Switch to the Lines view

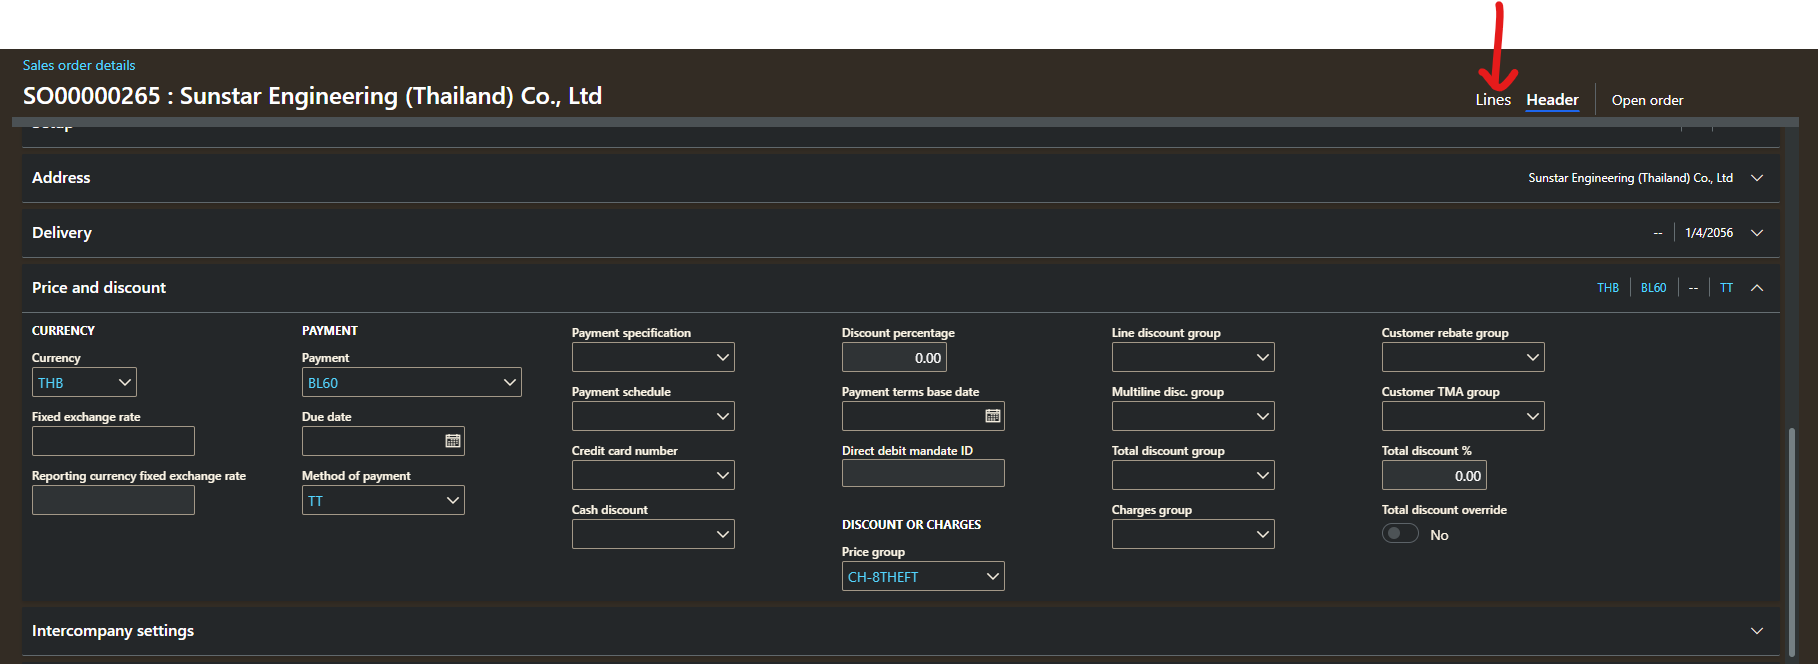click(1493, 100)
